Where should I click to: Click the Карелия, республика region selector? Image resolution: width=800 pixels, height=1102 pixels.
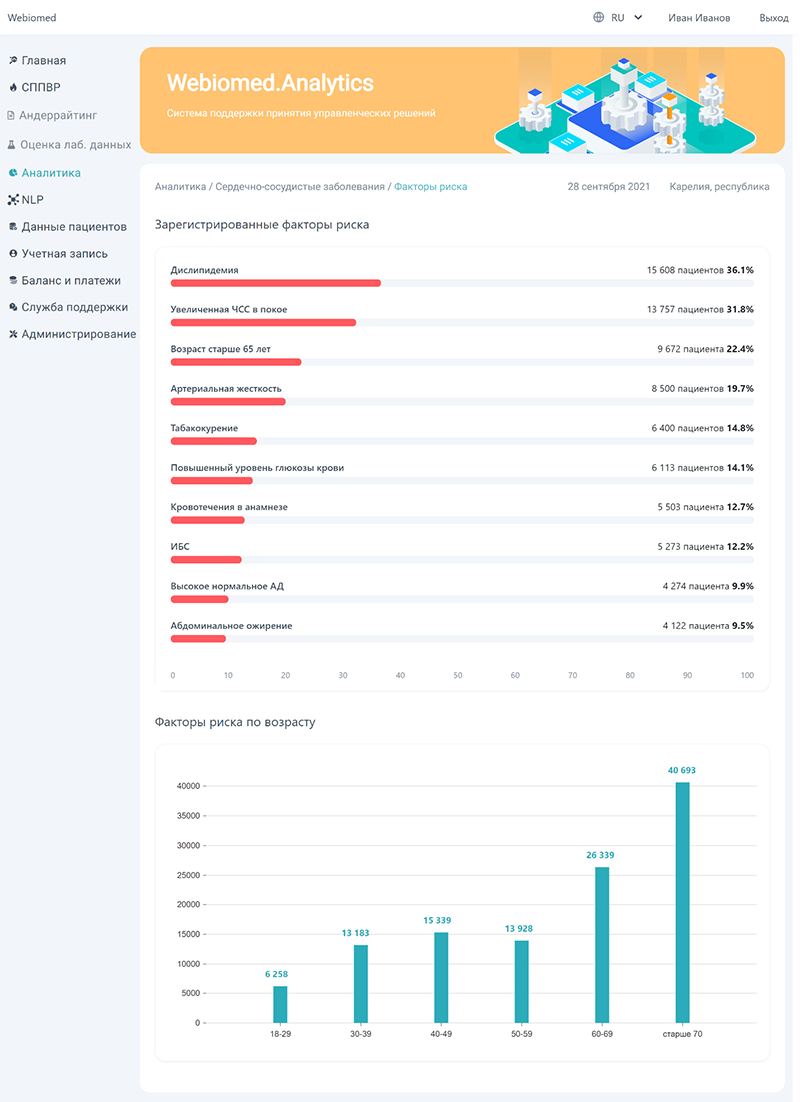719,187
